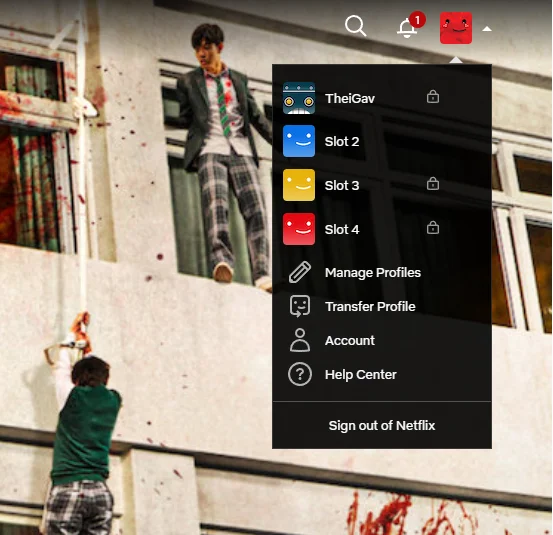Viewport: 553px width, 535px height.
Task: Open the search magnifier icon
Action: [355, 26]
